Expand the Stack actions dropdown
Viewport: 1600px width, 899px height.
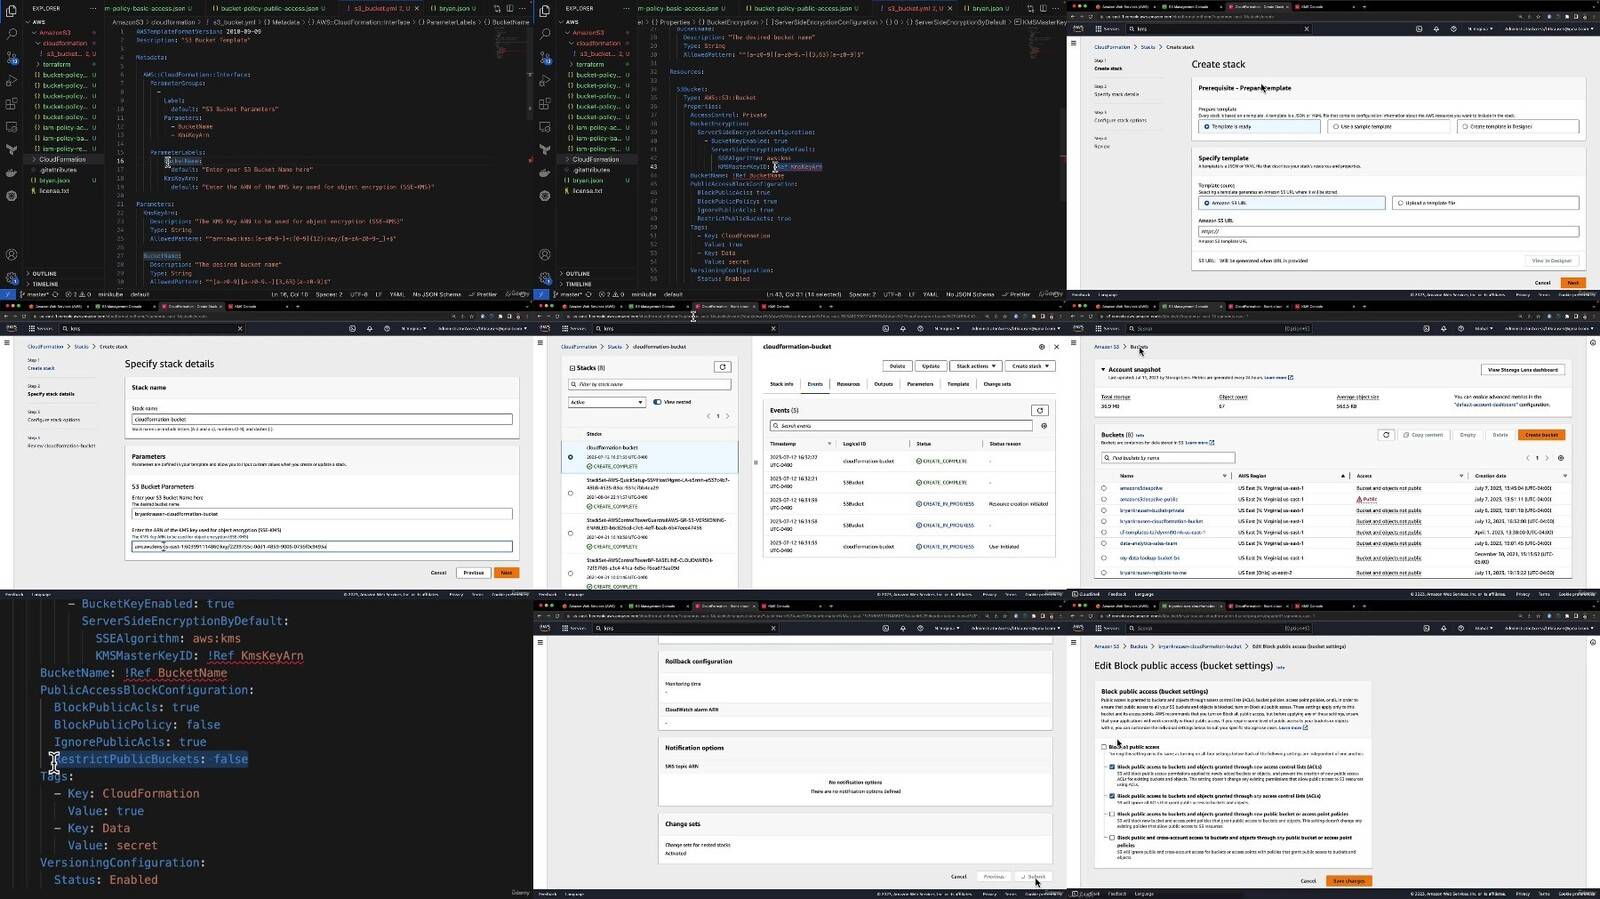pyautogui.click(x=975, y=366)
